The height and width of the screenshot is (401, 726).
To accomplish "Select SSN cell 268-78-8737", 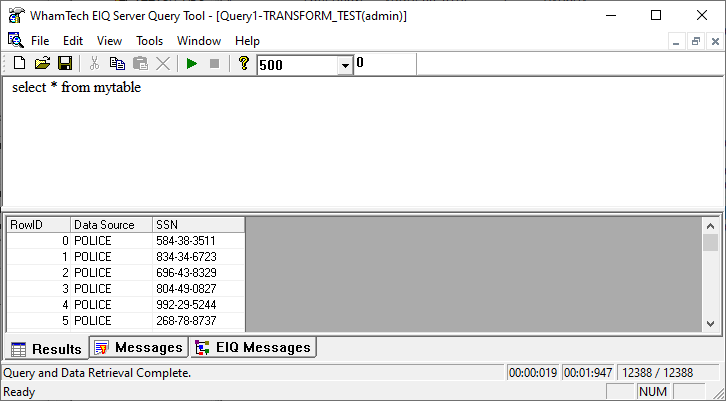I will point(199,320).
